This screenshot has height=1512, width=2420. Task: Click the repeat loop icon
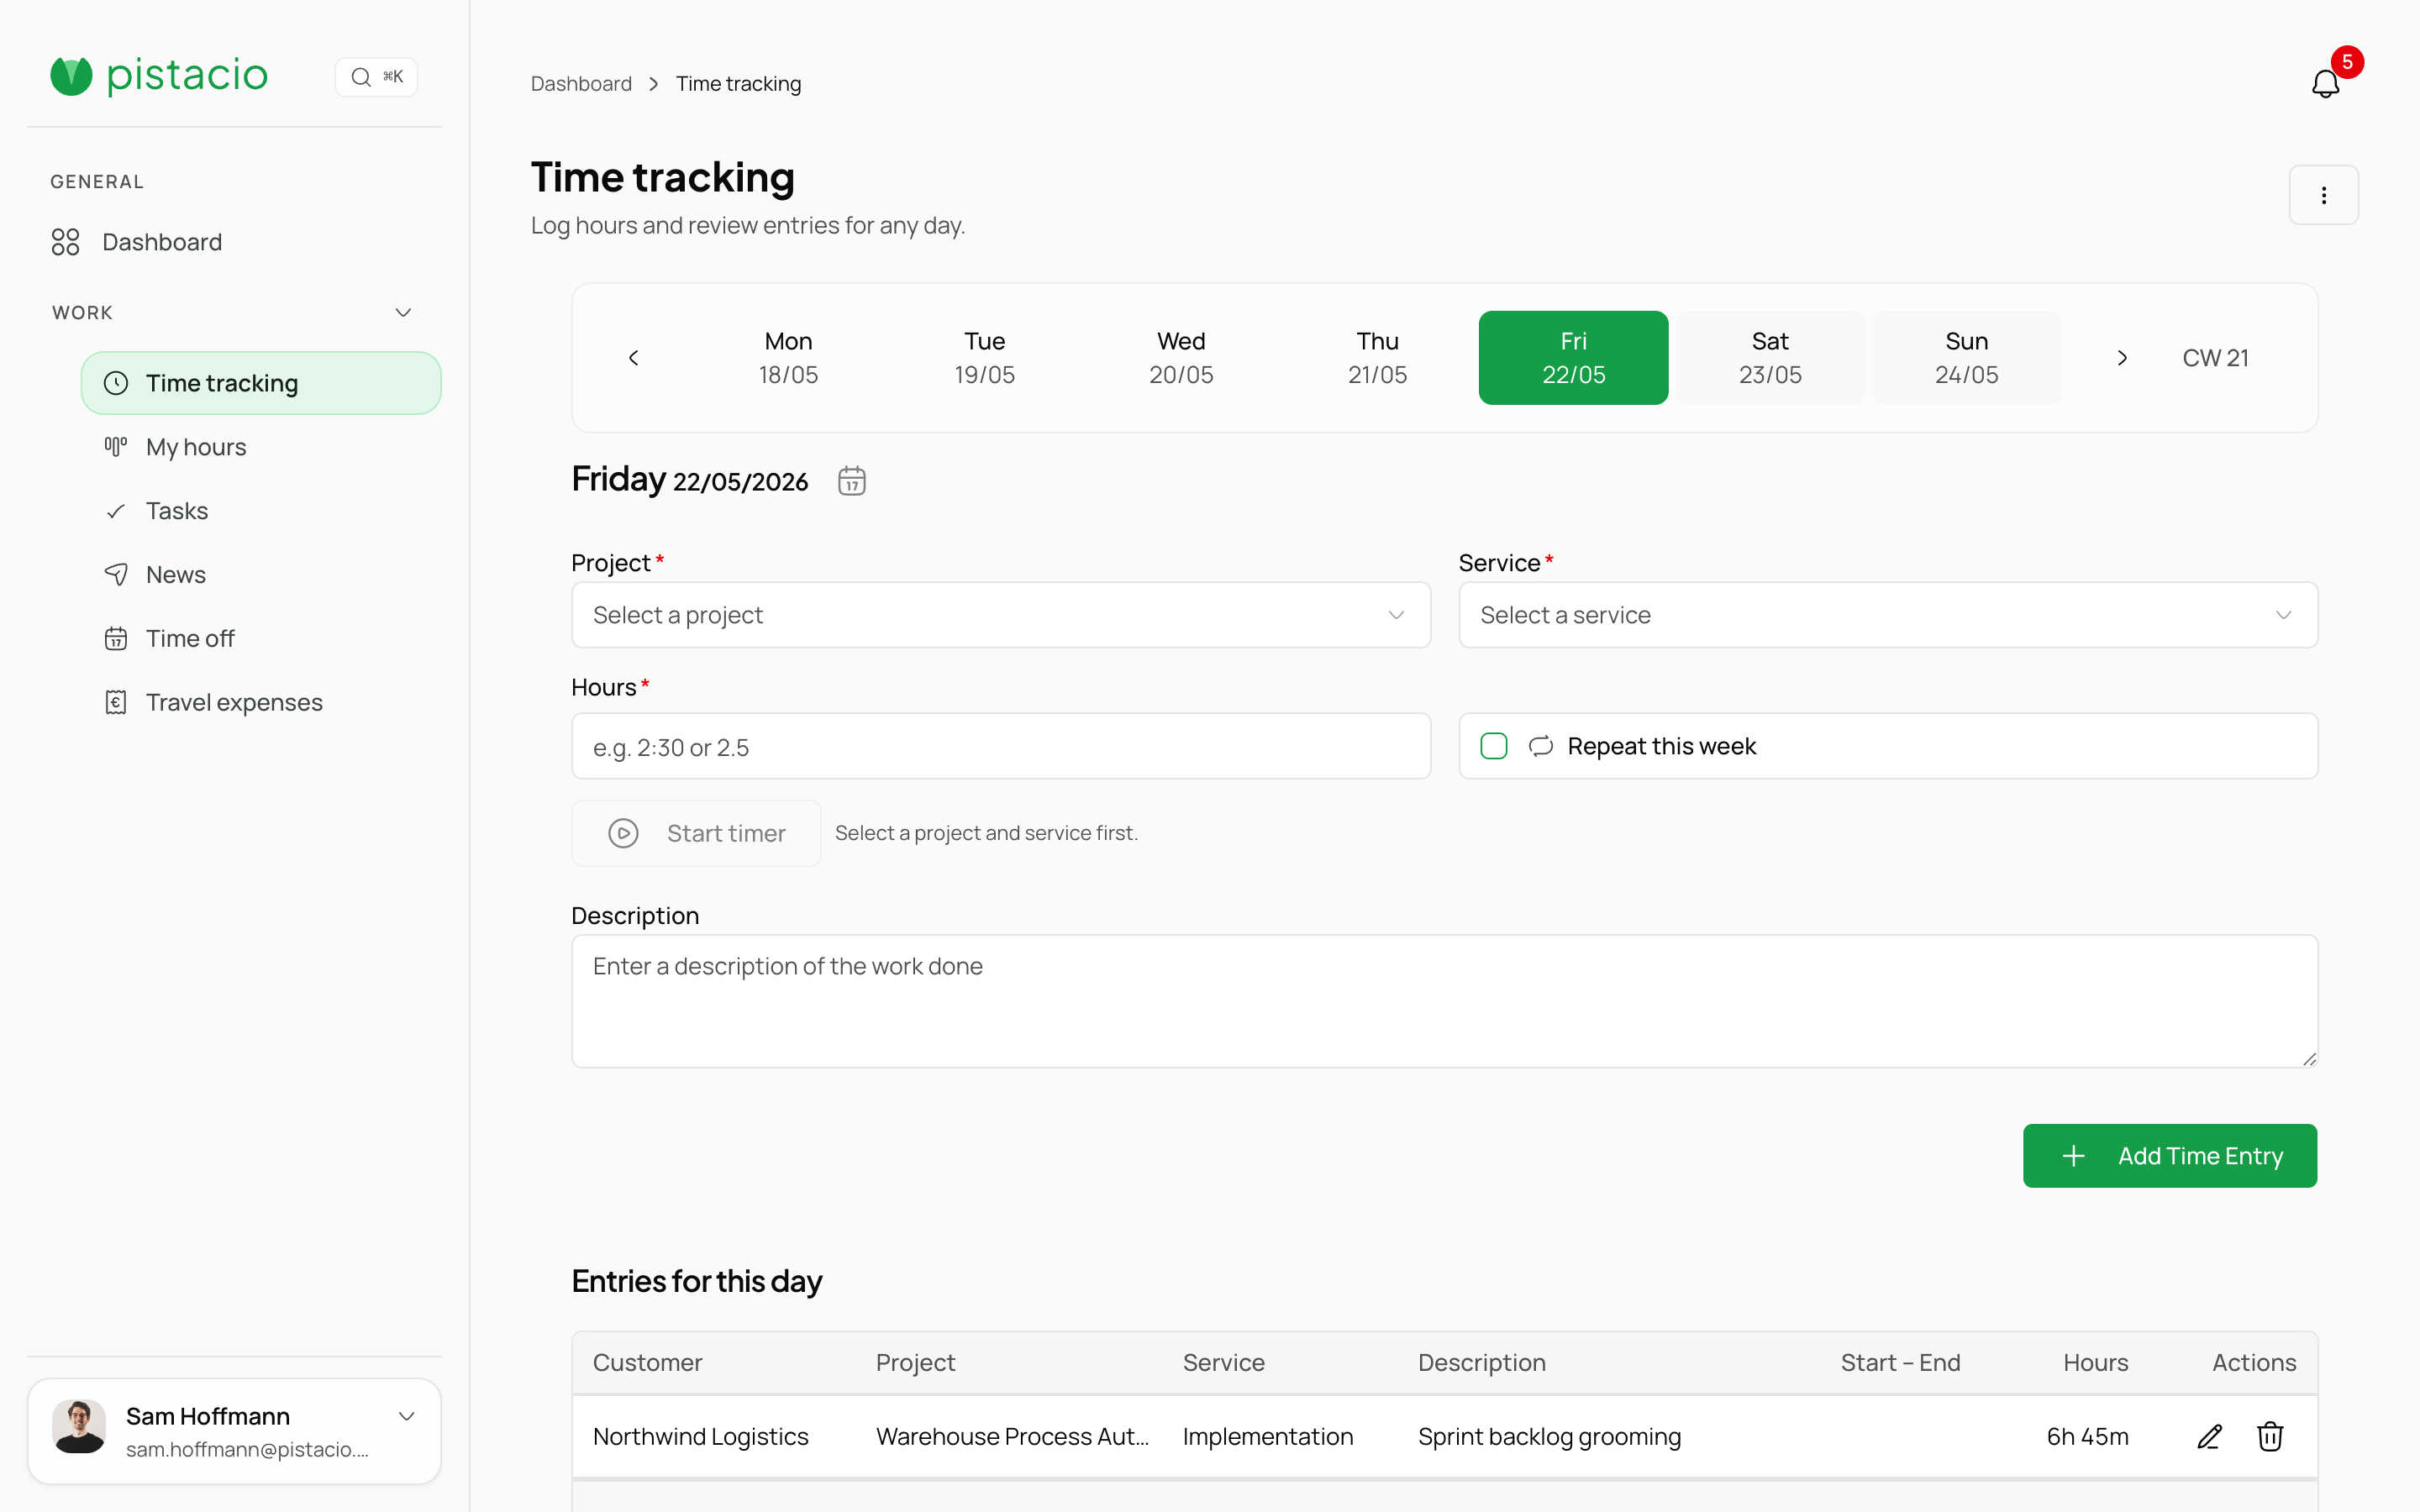(x=1540, y=746)
